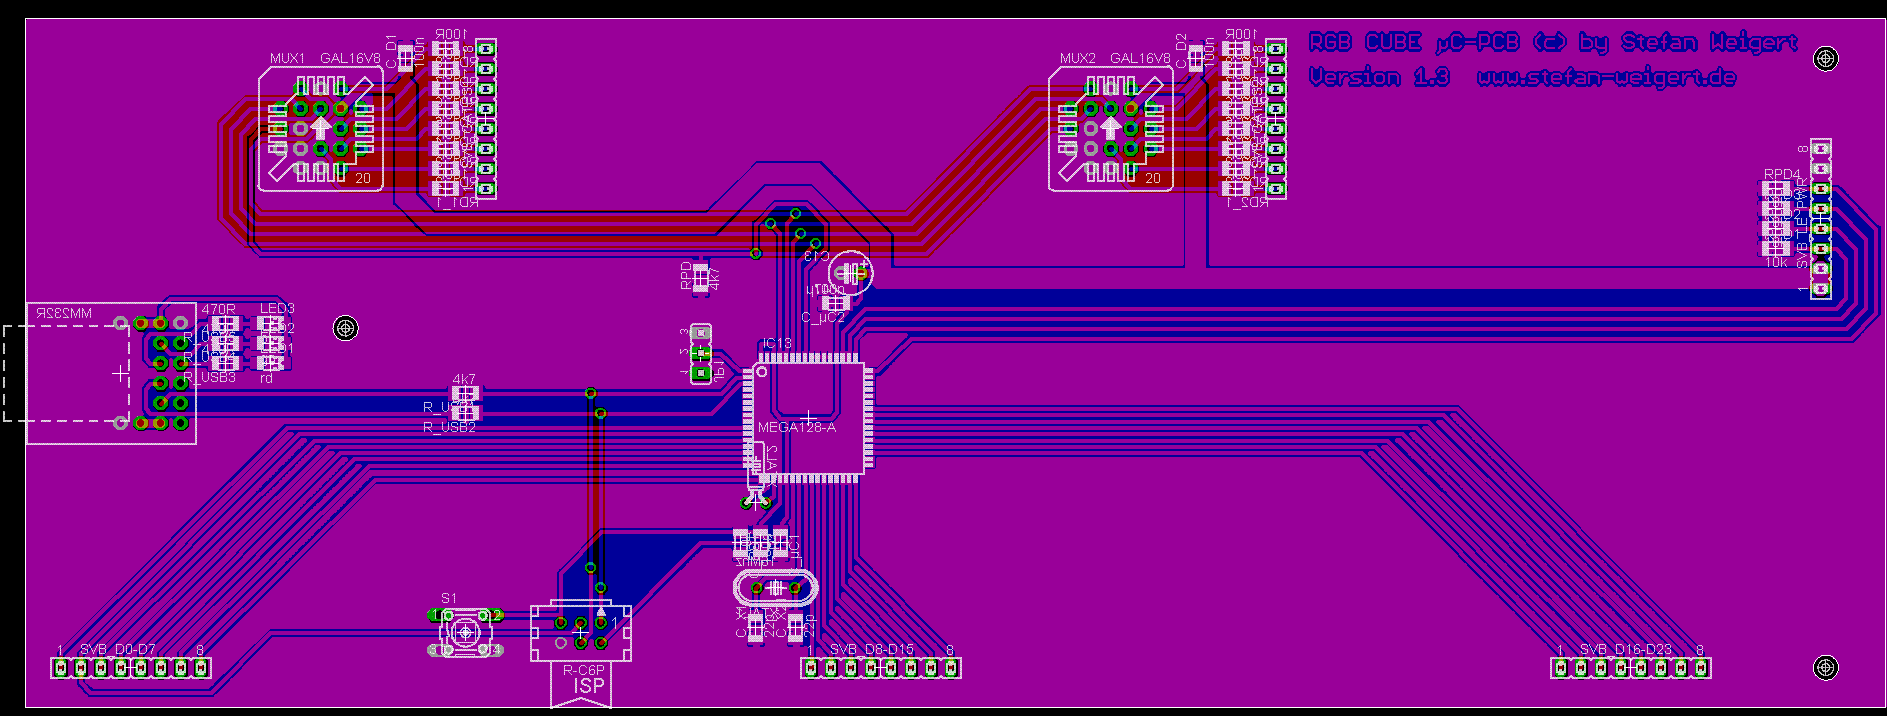Click the 'www.stefan-weigert.de' text
1887x716 pixels.
click(1606, 77)
